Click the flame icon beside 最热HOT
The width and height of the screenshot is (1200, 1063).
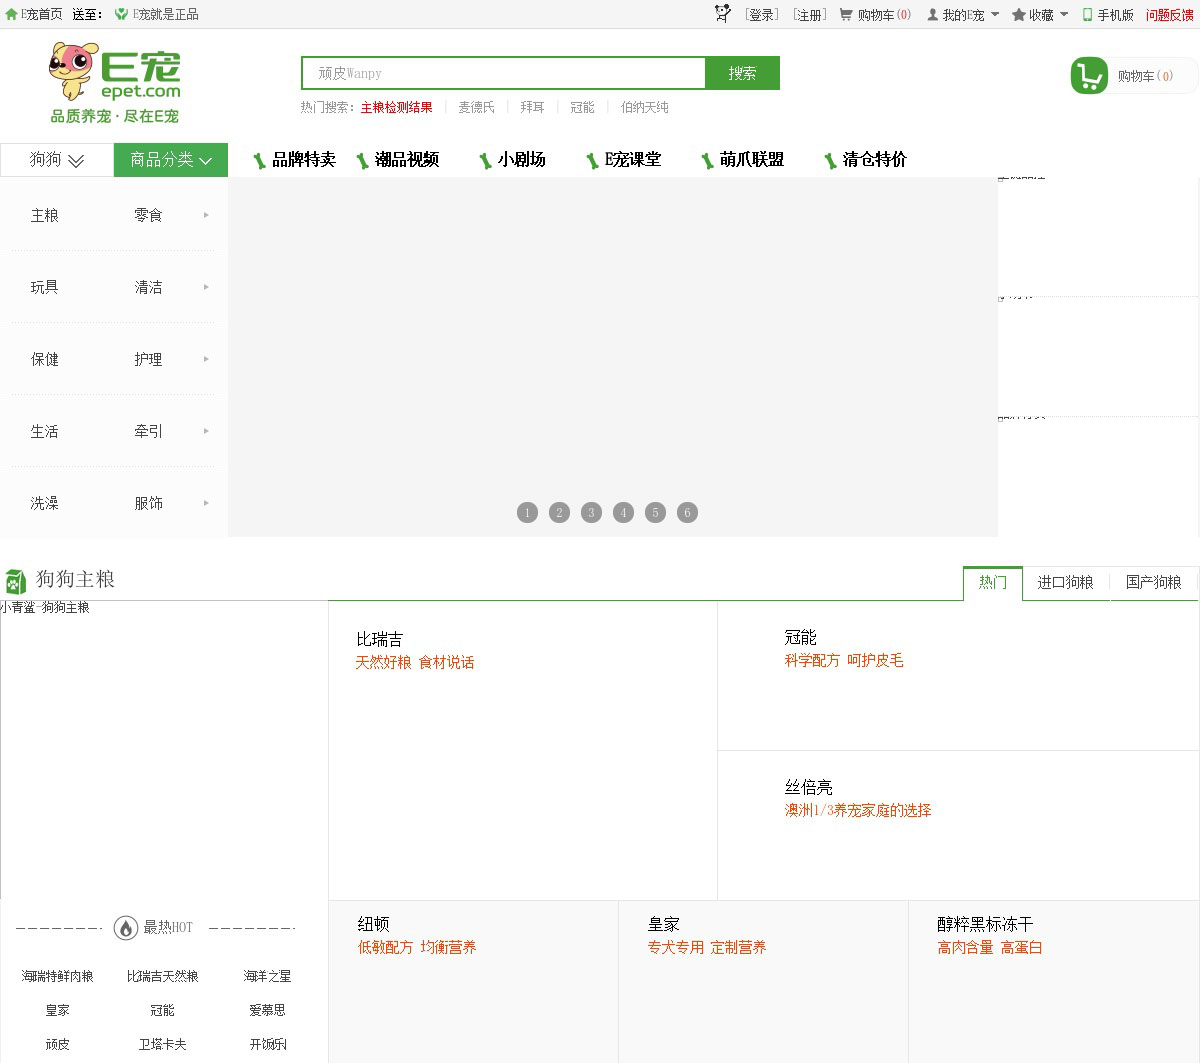tap(126, 928)
